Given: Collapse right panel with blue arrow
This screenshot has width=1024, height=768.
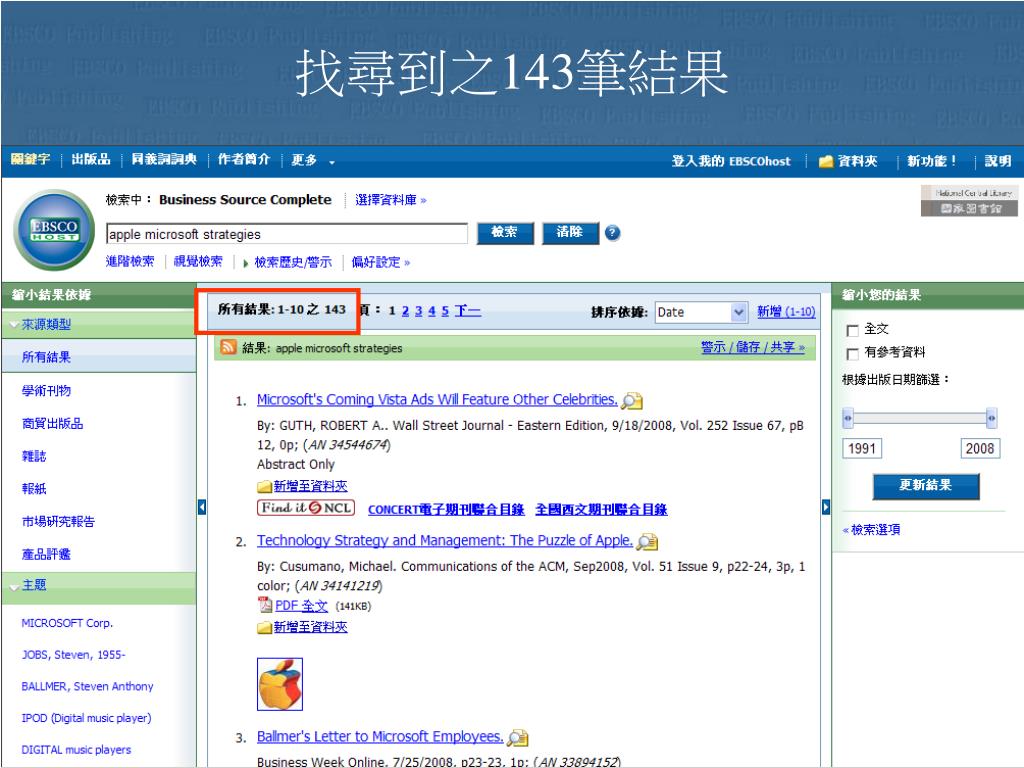Looking at the screenshot, I should (x=825, y=507).
